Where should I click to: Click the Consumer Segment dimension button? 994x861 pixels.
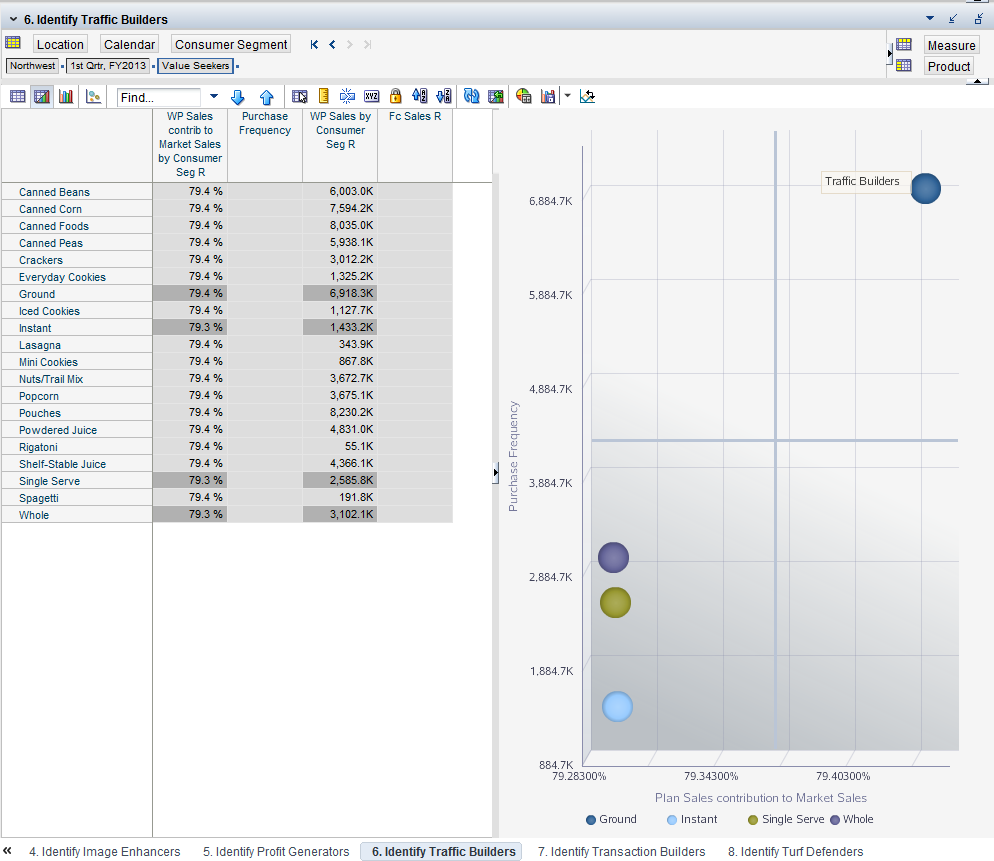231,44
